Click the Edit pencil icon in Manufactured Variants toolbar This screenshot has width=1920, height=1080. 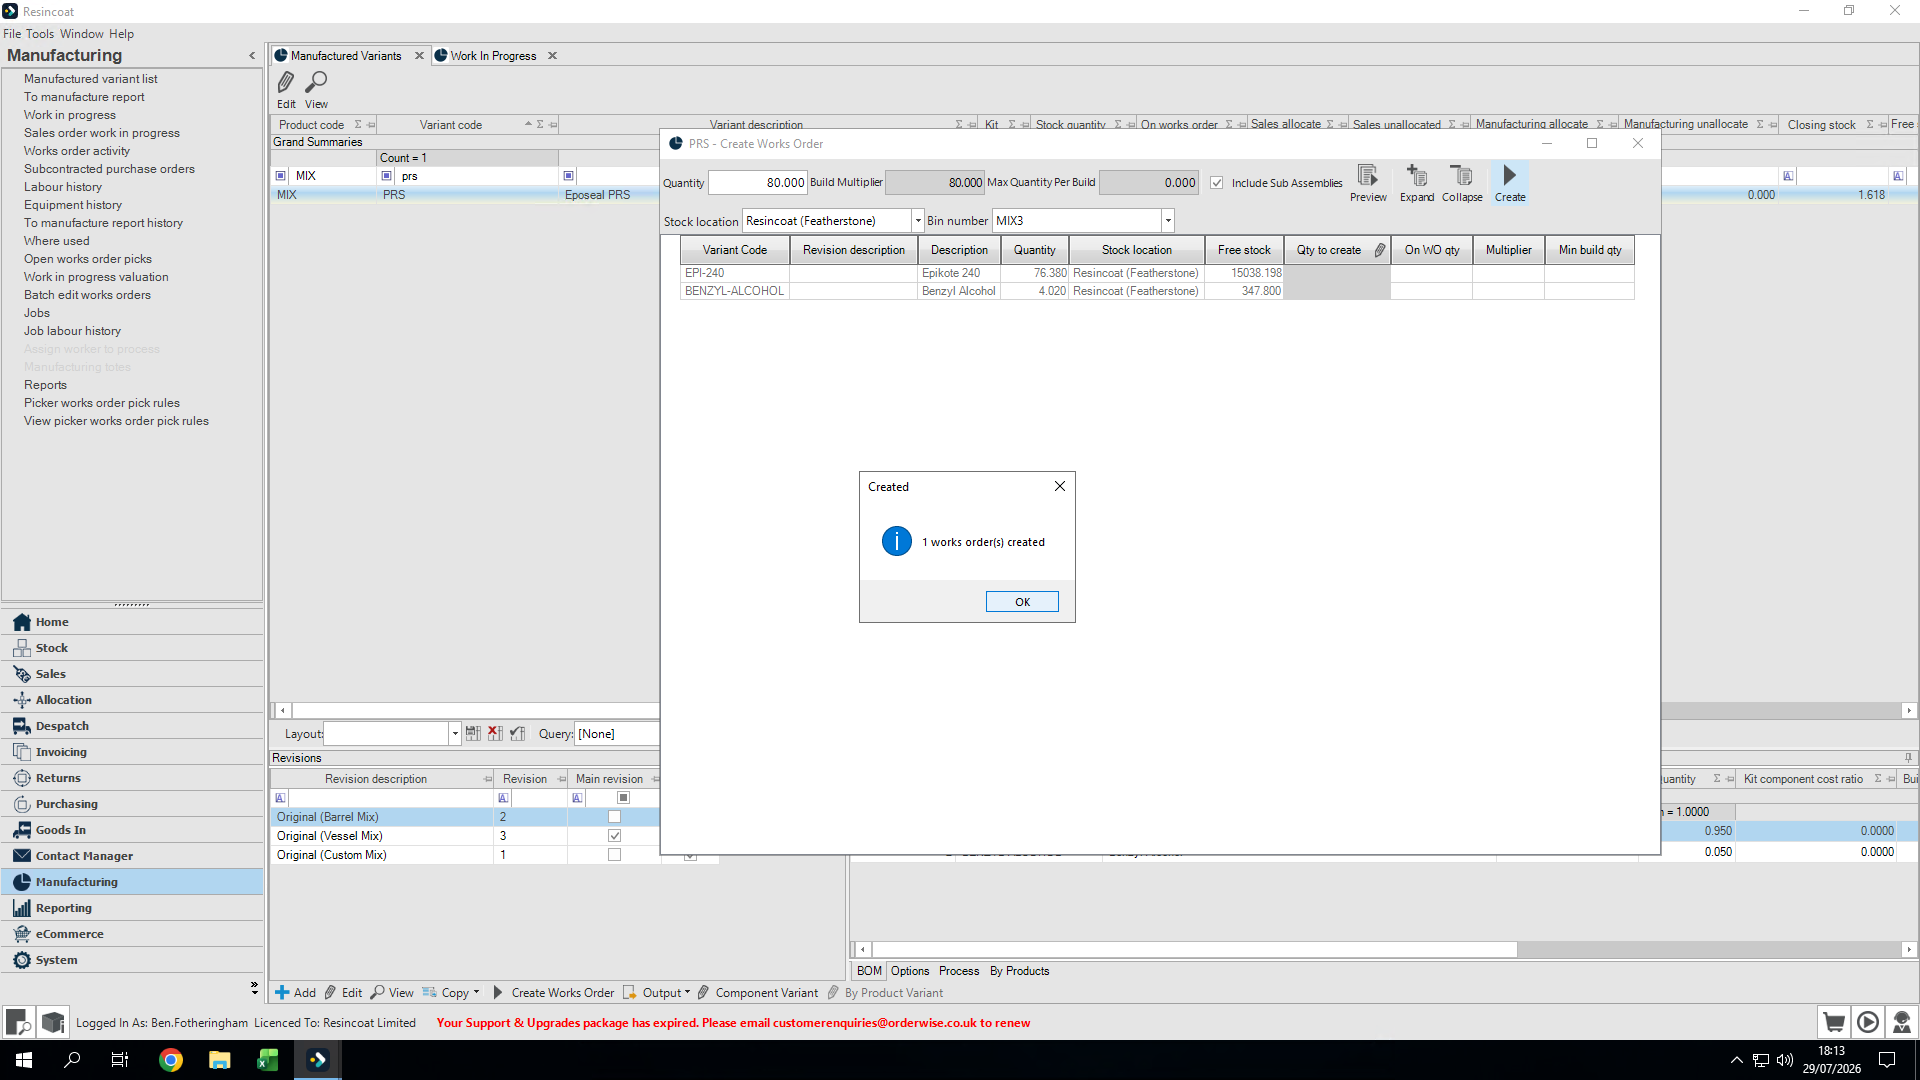[286, 89]
